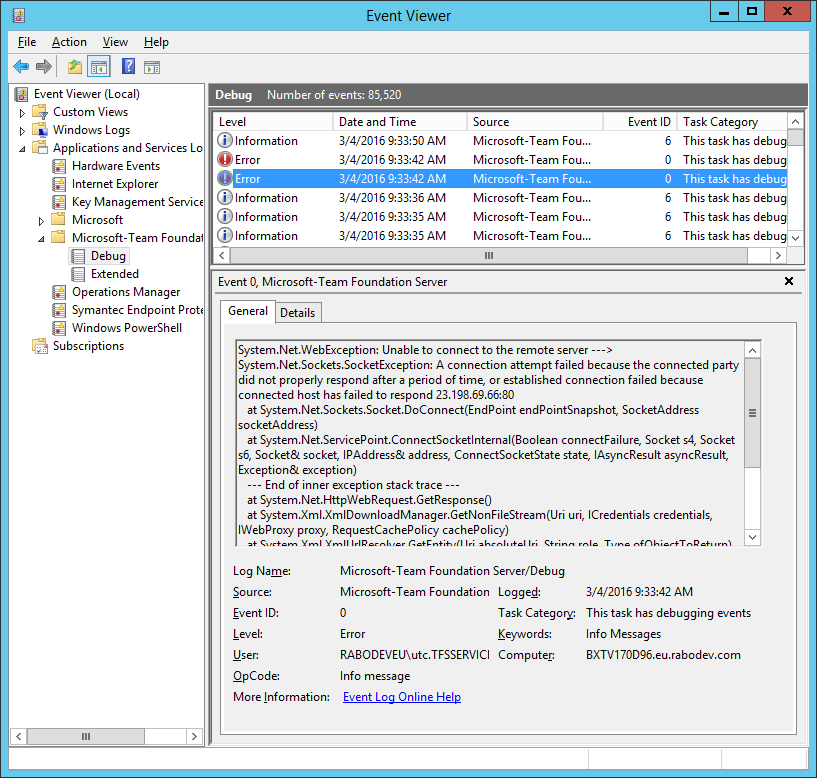Click the Subscriptions folder icon
Image resolution: width=817 pixels, height=778 pixels.
tap(40, 346)
